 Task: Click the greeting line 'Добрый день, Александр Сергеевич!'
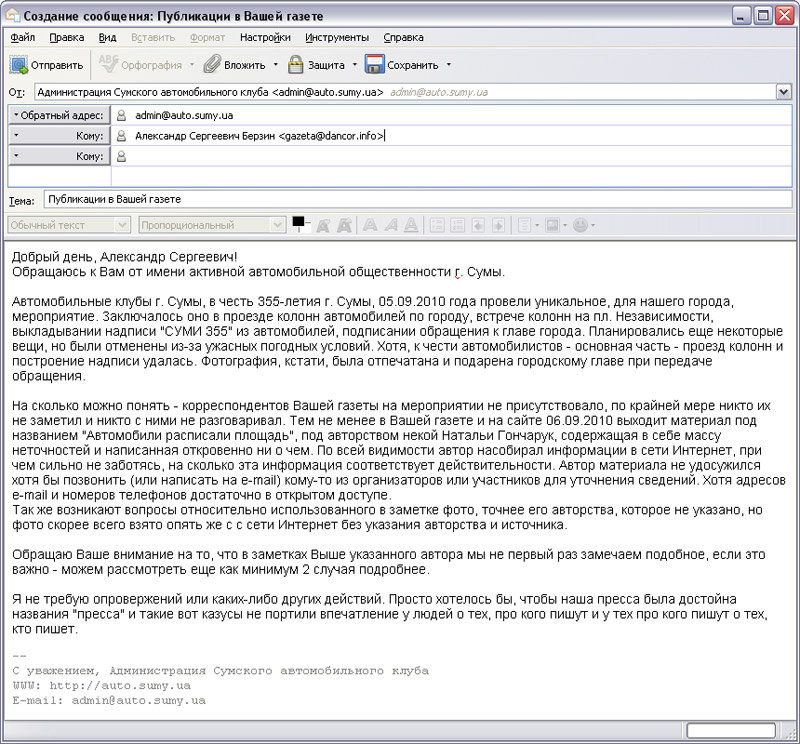click(x=124, y=257)
